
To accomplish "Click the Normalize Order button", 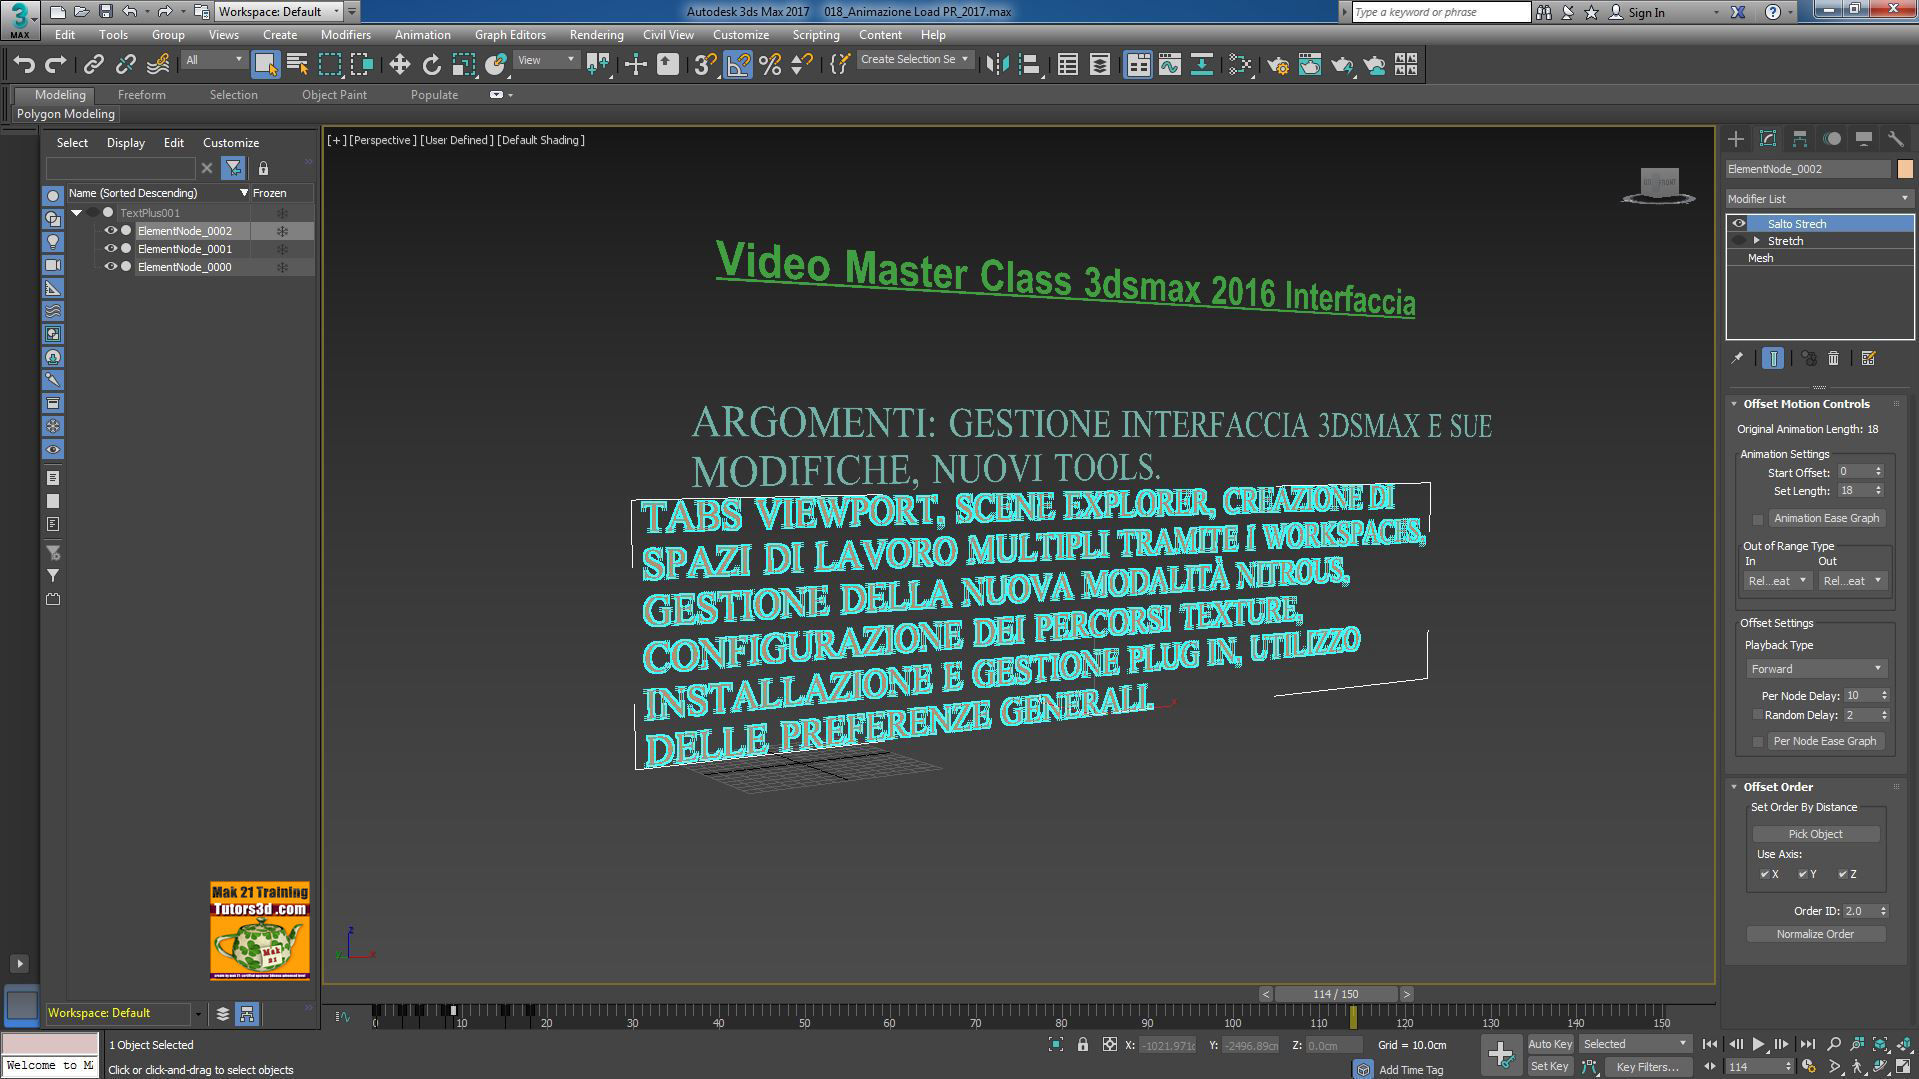I will [1815, 934].
